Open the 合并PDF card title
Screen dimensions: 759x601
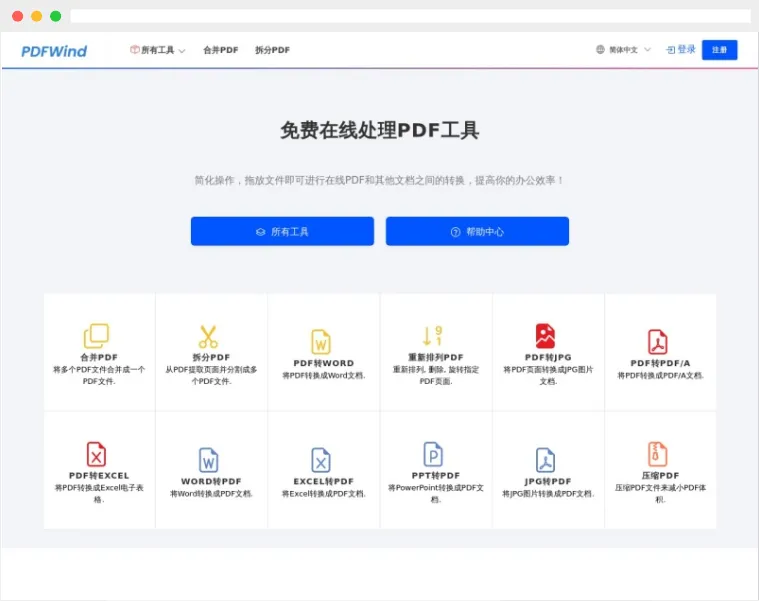[99, 358]
